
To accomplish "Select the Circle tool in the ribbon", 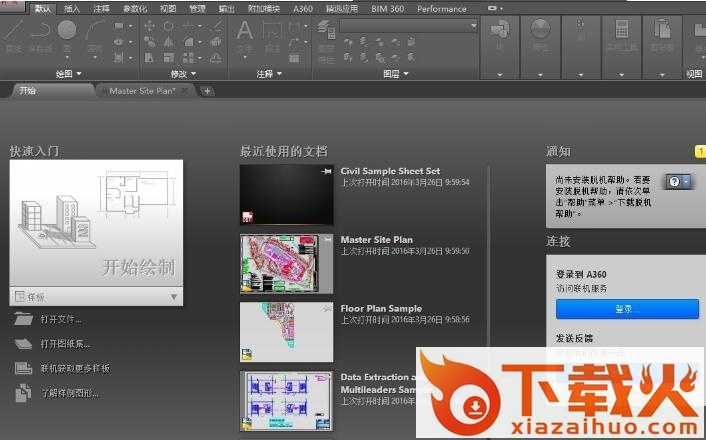I will tap(67, 31).
